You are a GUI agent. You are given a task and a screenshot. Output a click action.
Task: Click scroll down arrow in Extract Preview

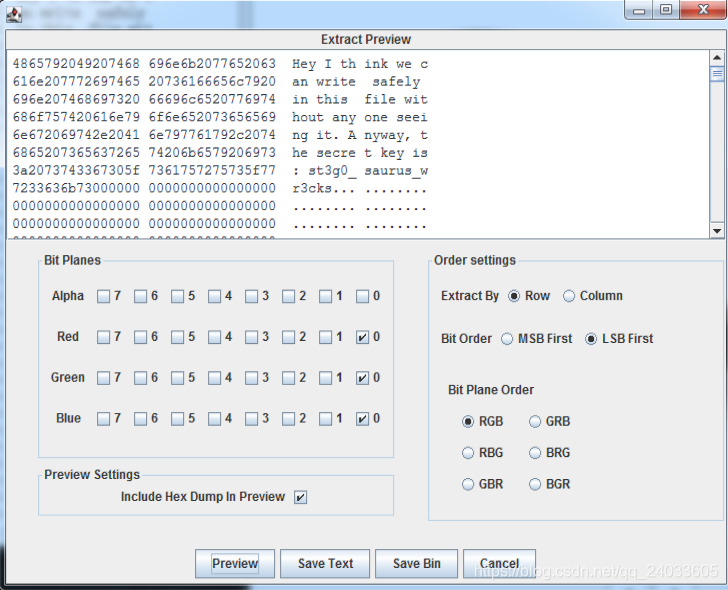(x=717, y=231)
